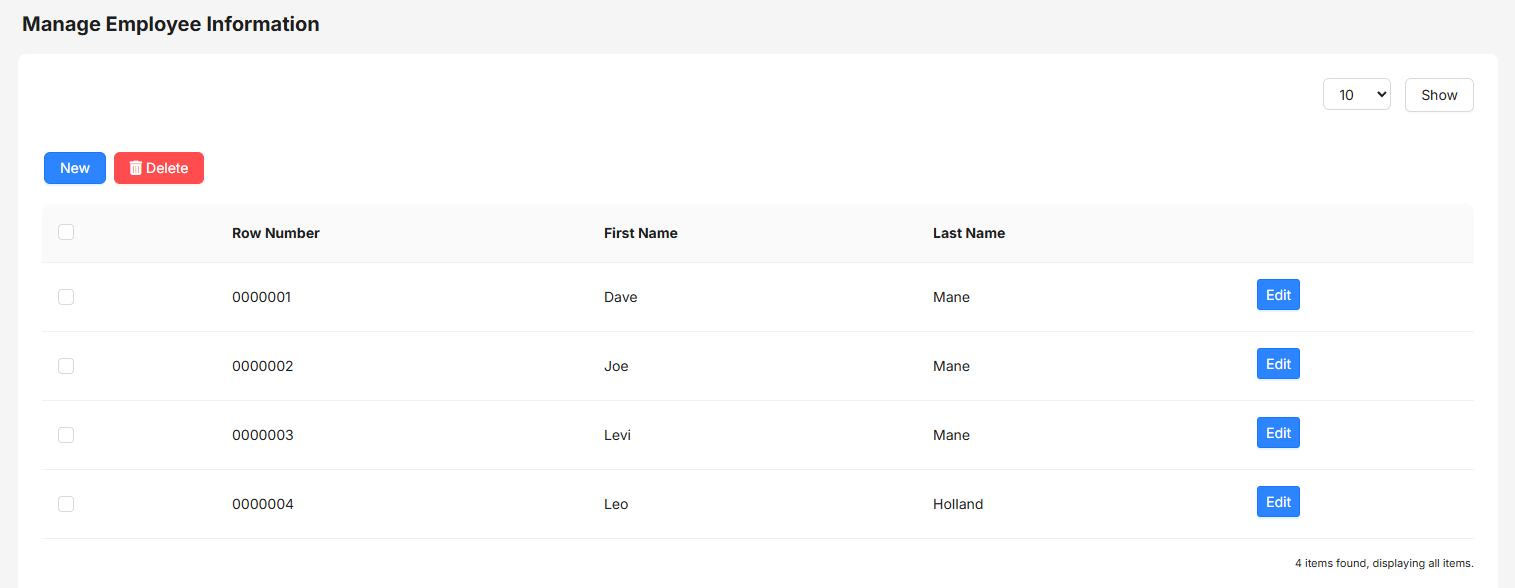Click the Manage Employee Information heading
This screenshot has width=1515, height=588.
pos(171,24)
